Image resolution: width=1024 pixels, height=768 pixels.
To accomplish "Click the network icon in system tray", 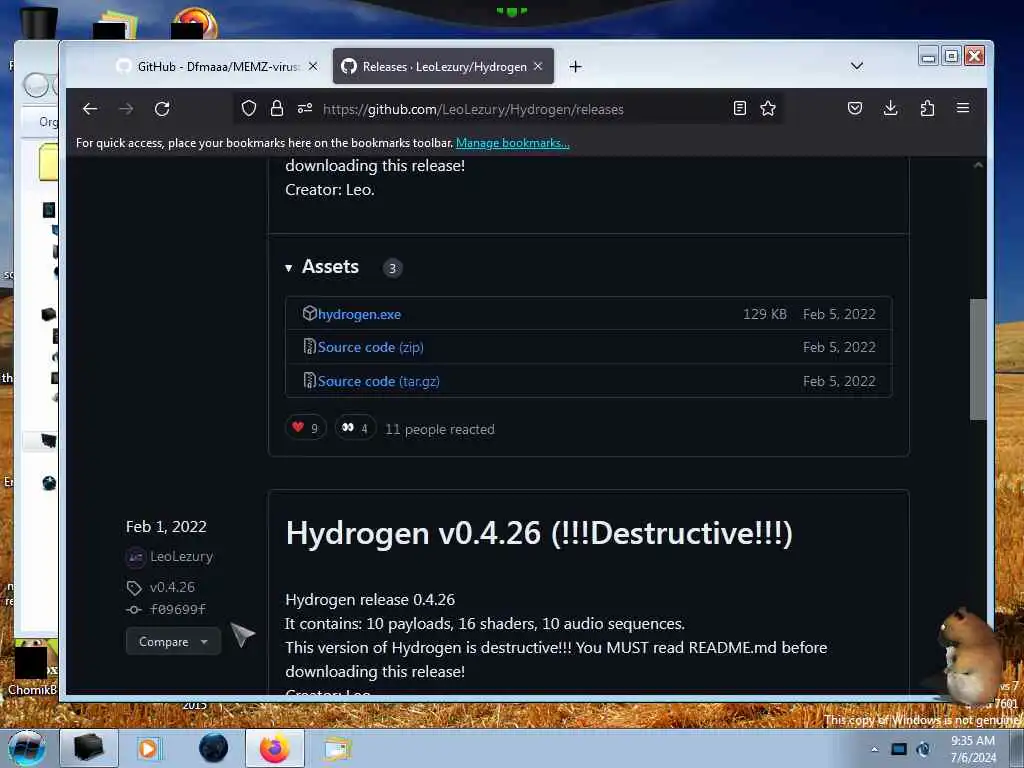I will [x=899, y=749].
